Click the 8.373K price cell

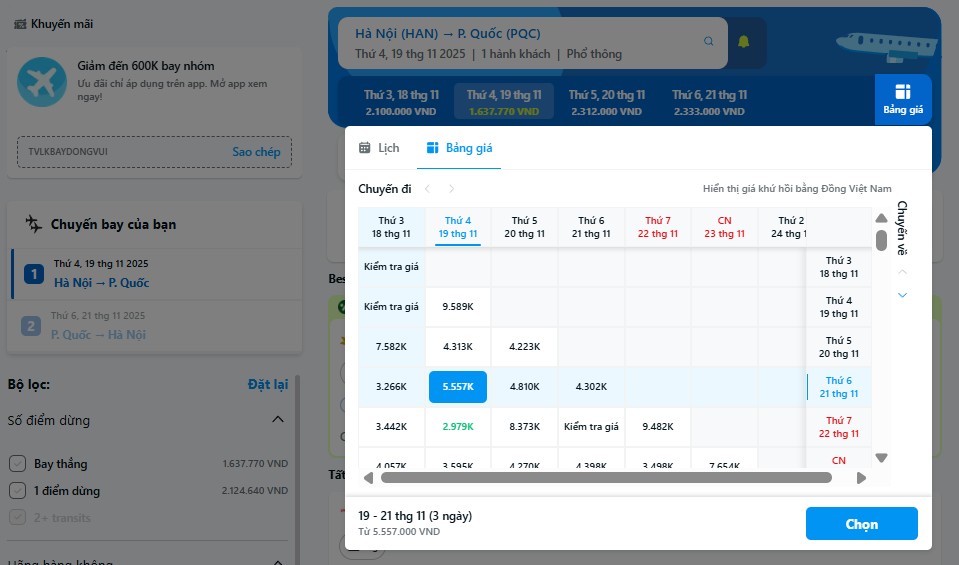point(525,427)
